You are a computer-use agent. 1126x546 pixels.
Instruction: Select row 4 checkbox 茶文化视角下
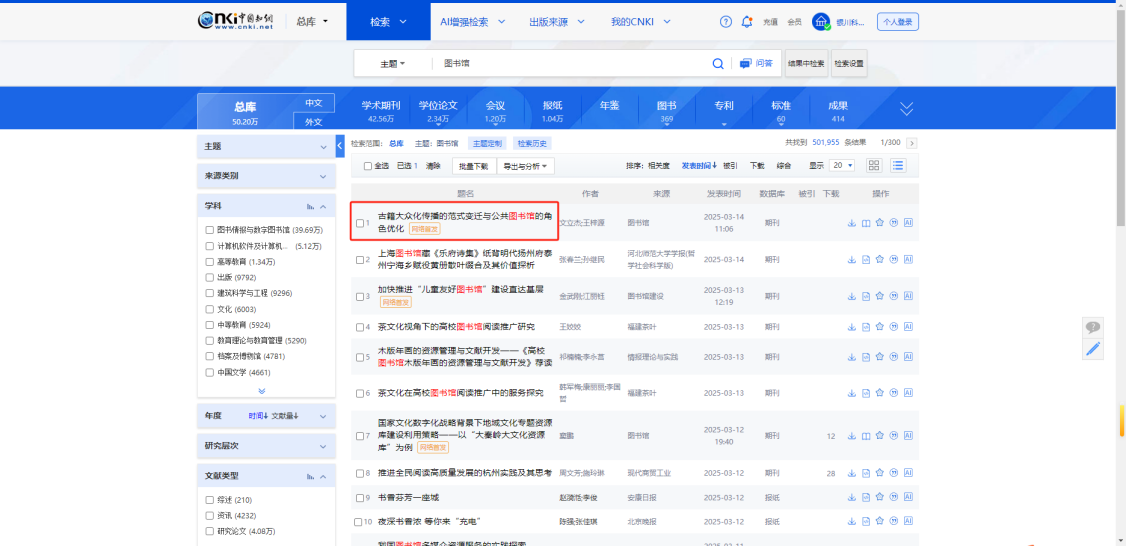(360, 327)
